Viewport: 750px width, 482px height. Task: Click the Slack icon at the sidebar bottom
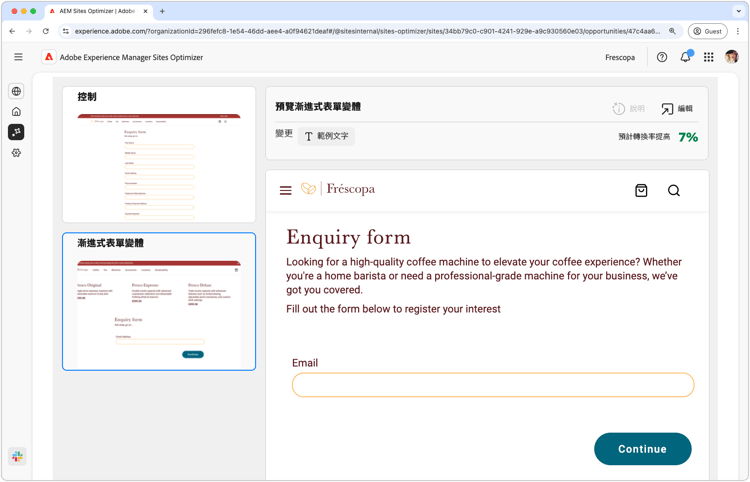(17, 456)
